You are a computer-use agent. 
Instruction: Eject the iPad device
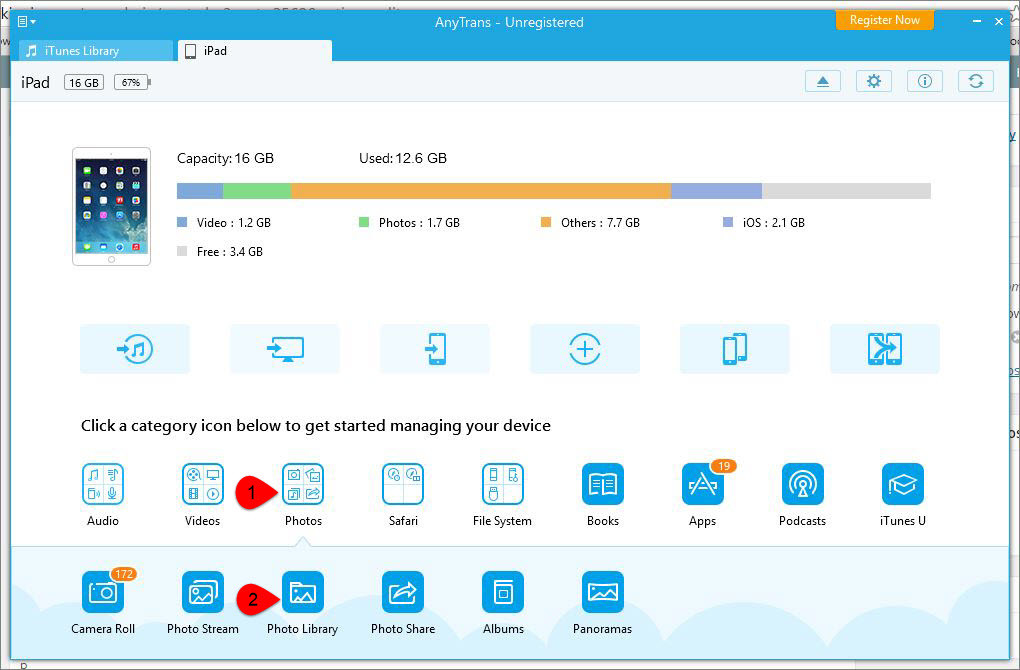pos(823,81)
